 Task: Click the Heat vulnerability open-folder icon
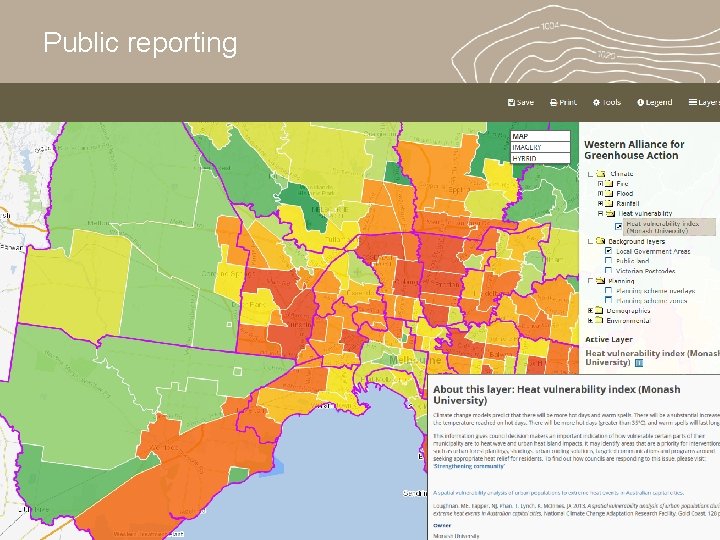(610, 214)
